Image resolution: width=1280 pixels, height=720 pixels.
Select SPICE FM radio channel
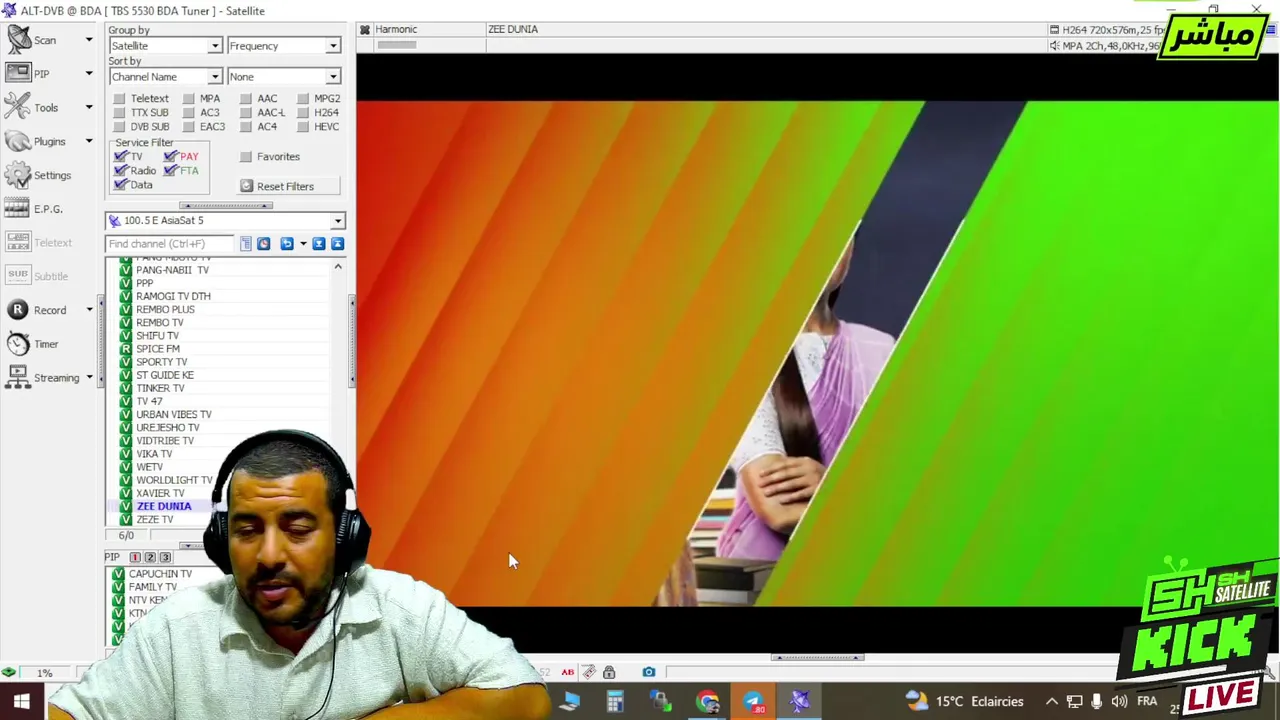pos(158,349)
